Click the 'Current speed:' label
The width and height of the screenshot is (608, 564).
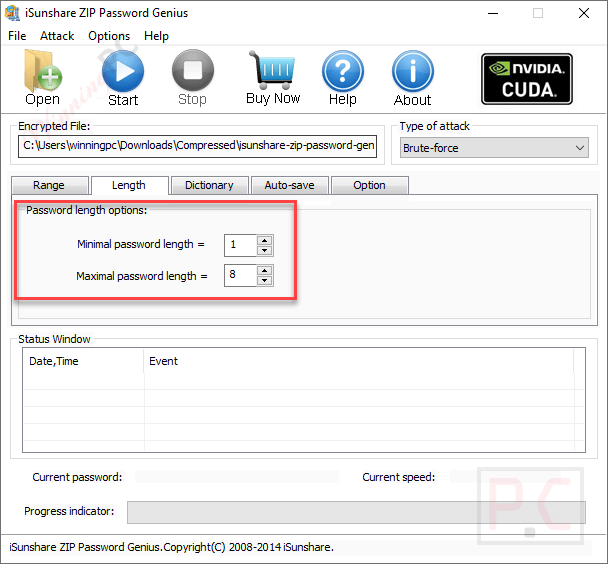[399, 477]
